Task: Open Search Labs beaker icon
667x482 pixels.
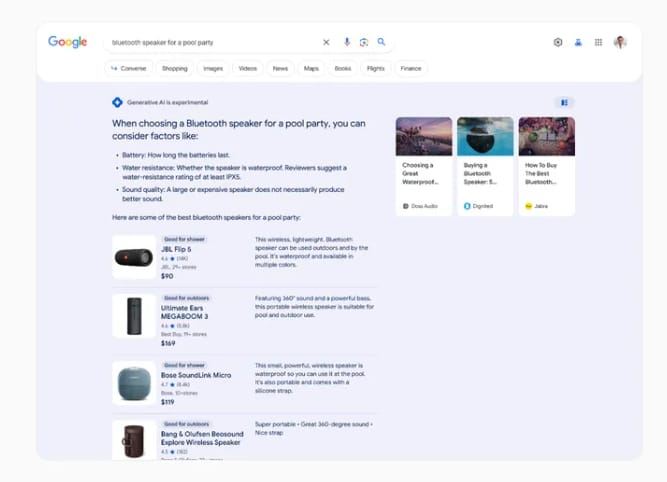Action: [x=578, y=42]
